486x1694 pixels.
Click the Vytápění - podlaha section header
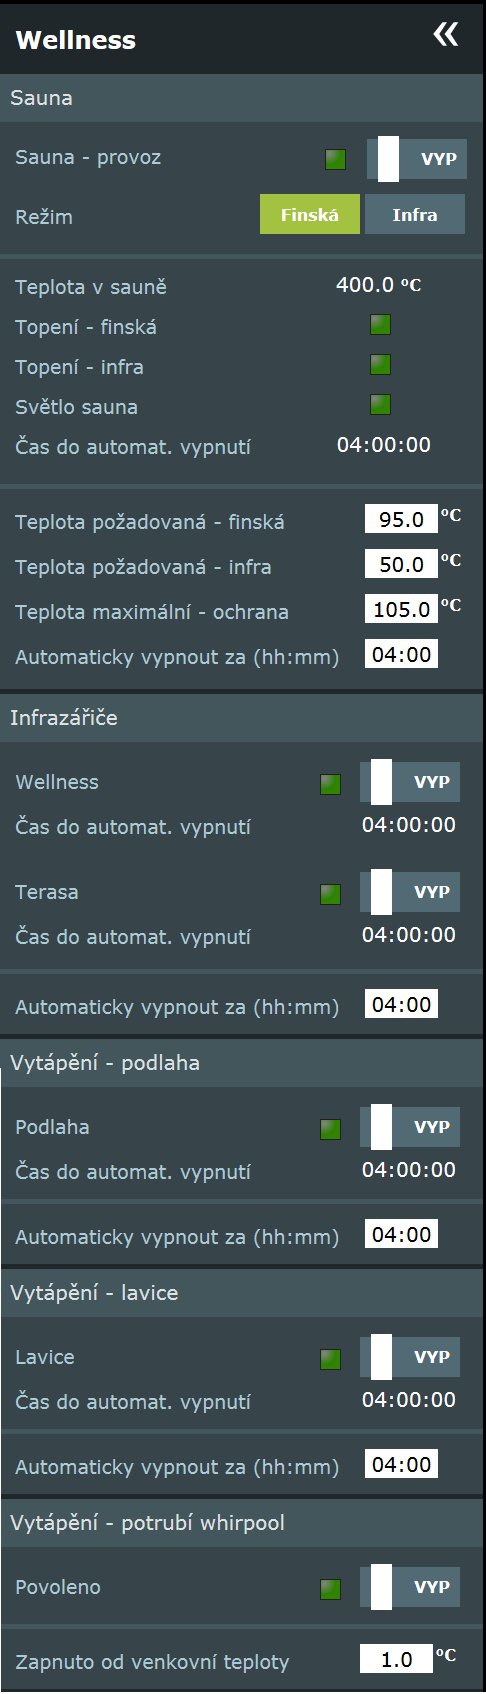pos(242,1063)
